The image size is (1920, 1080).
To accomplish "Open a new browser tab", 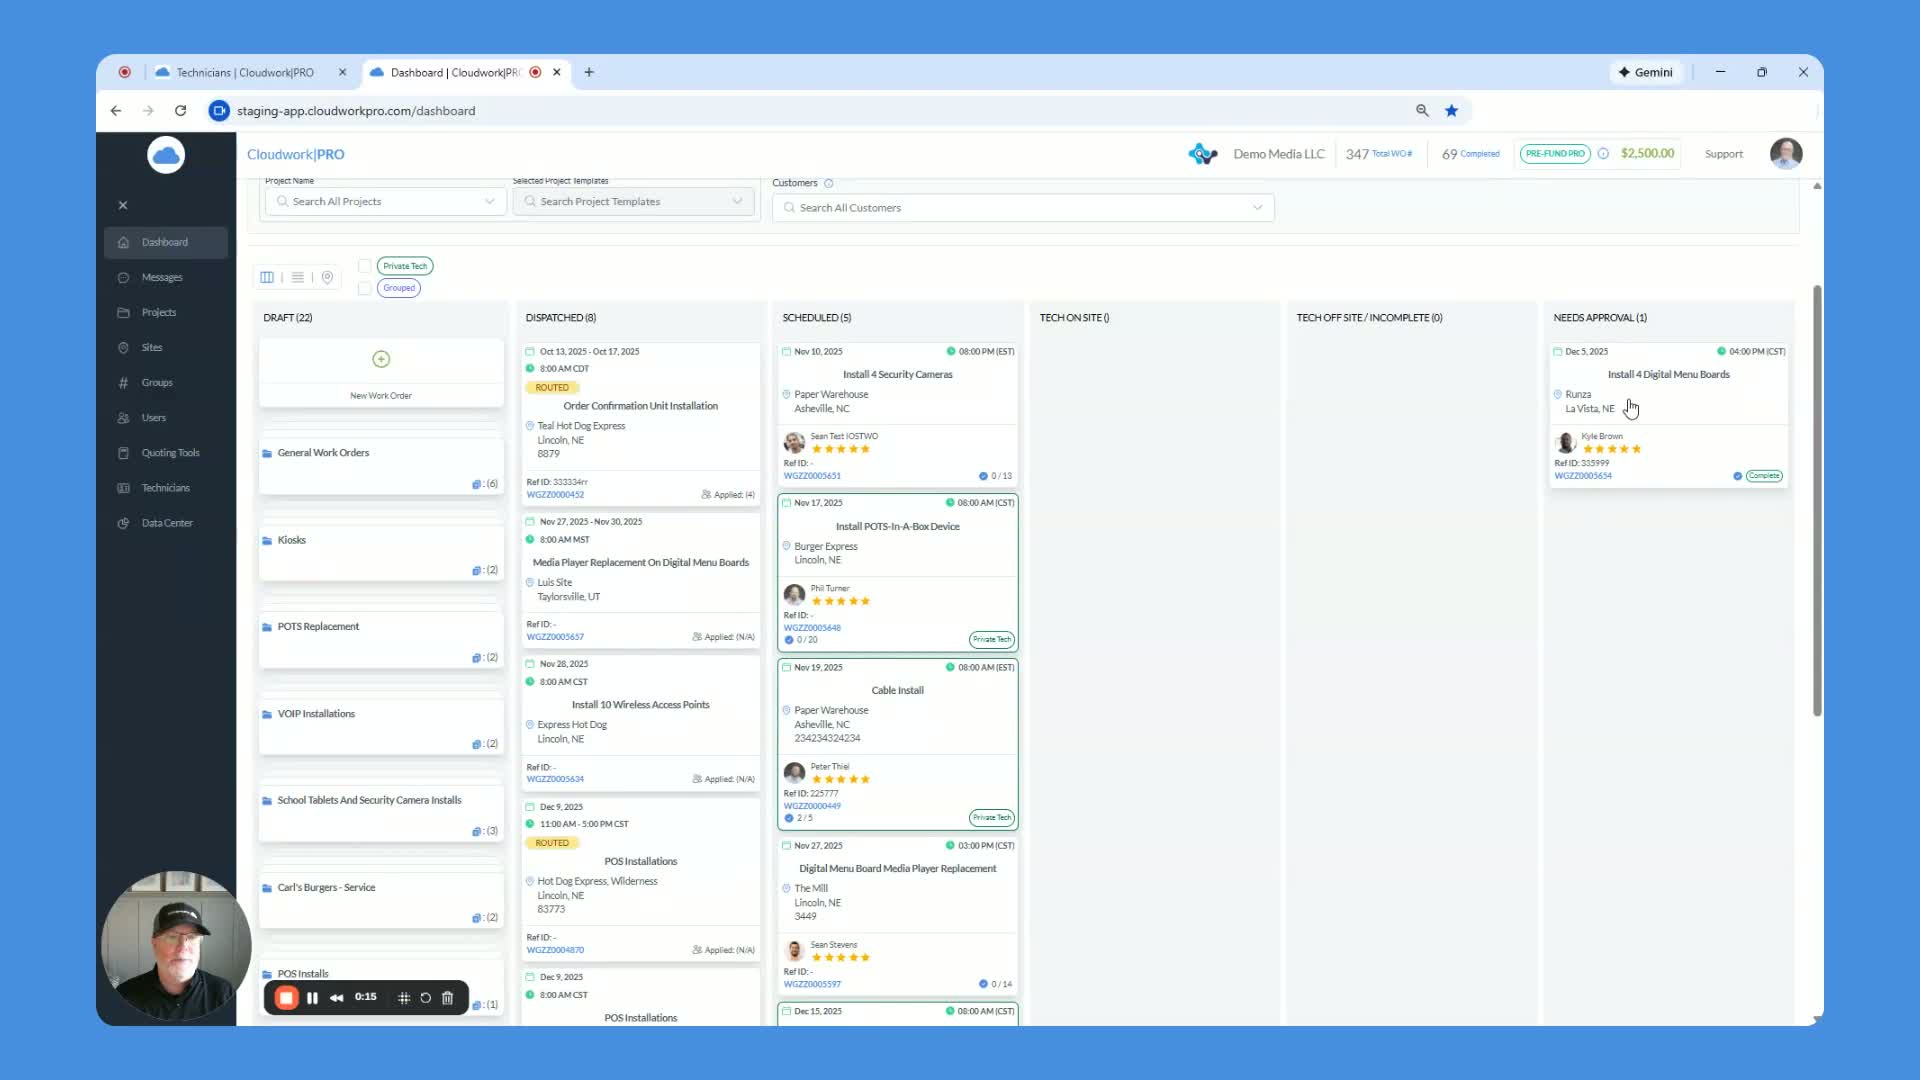I will [589, 72].
